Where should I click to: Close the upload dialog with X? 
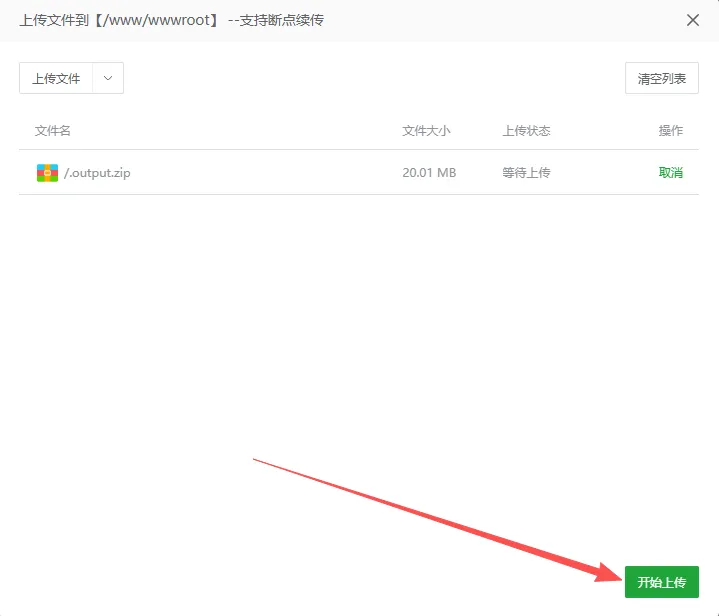692,20
